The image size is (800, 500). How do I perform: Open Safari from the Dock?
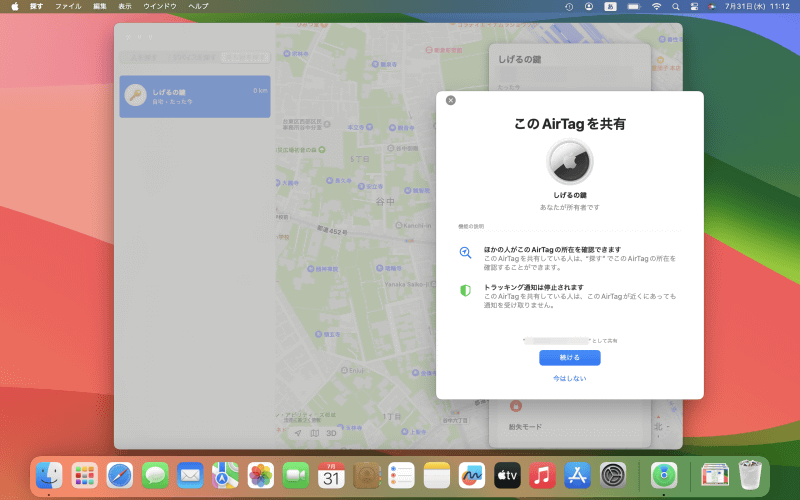(x=120, y=475)
